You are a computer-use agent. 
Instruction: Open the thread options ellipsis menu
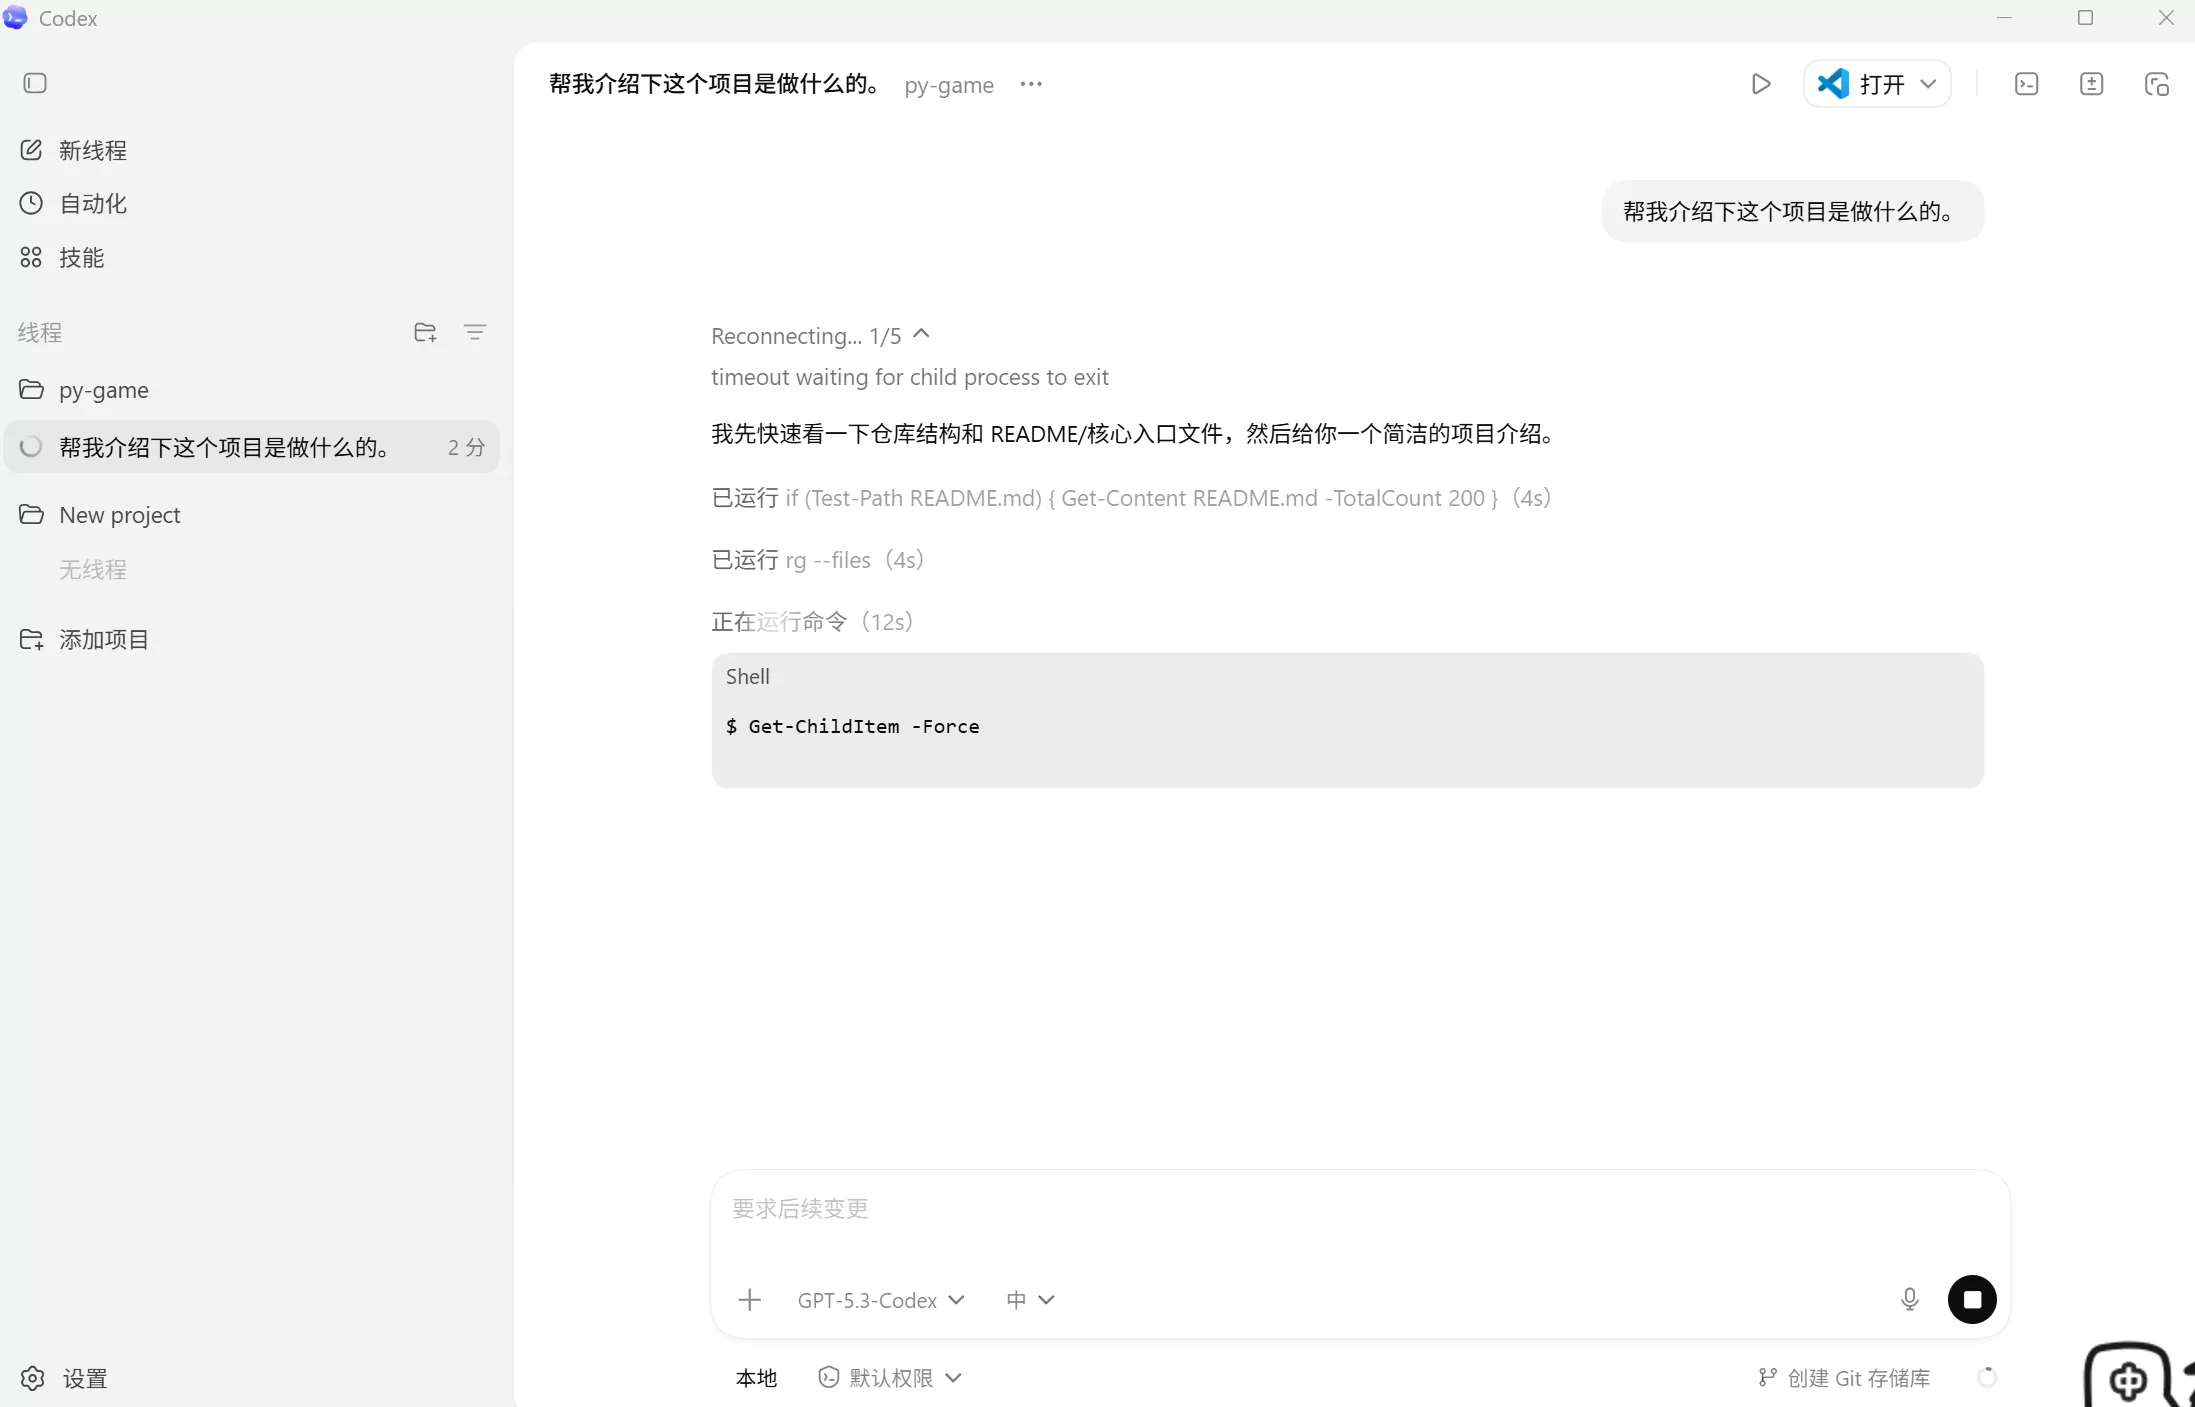coord(1031,84)
